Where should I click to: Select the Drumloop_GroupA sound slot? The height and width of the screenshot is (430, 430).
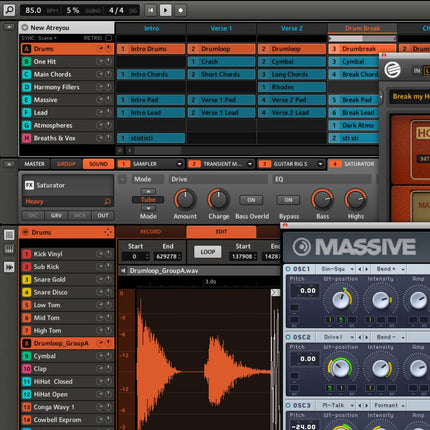click(67, 343)
